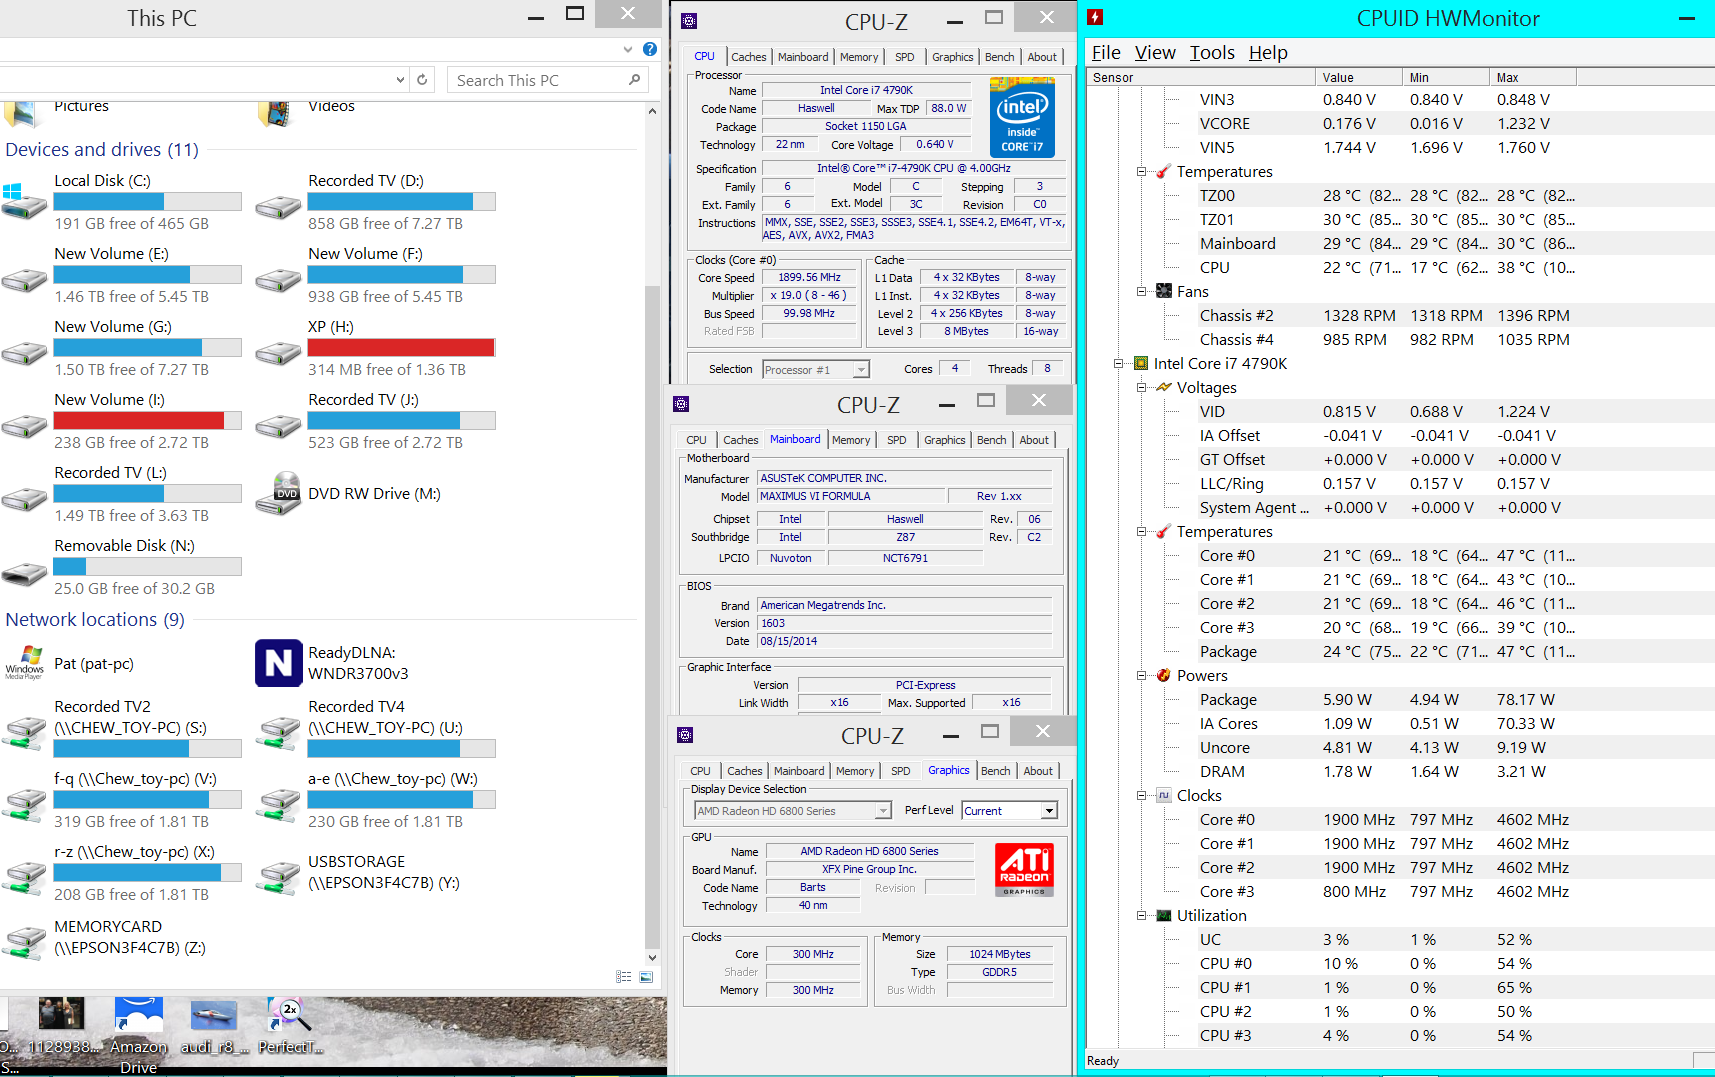
Task: Click the Value column header in HWMonitor
Action: (x=1358, y=78)
